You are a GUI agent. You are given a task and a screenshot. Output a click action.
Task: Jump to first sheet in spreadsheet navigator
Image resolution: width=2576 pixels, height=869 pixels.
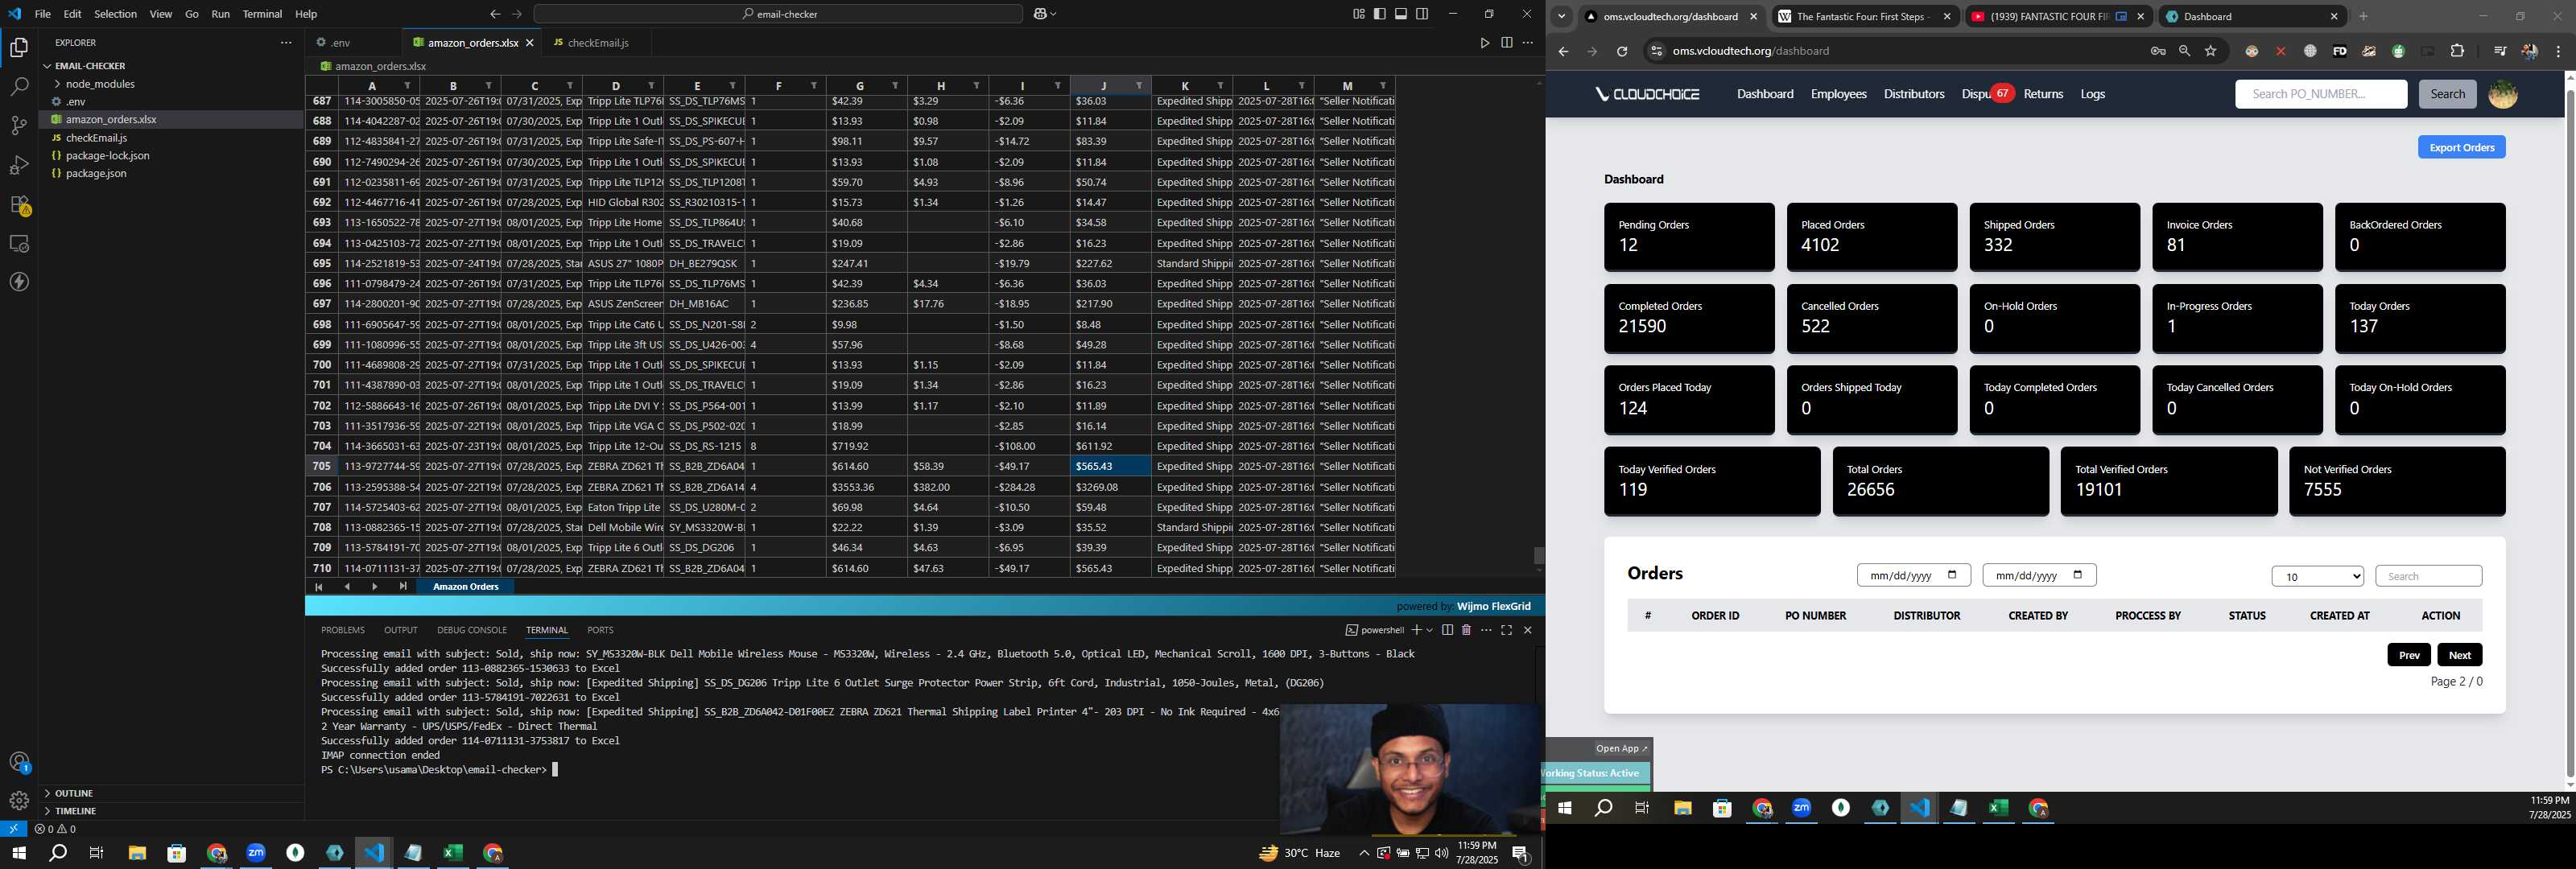[319, 587]
